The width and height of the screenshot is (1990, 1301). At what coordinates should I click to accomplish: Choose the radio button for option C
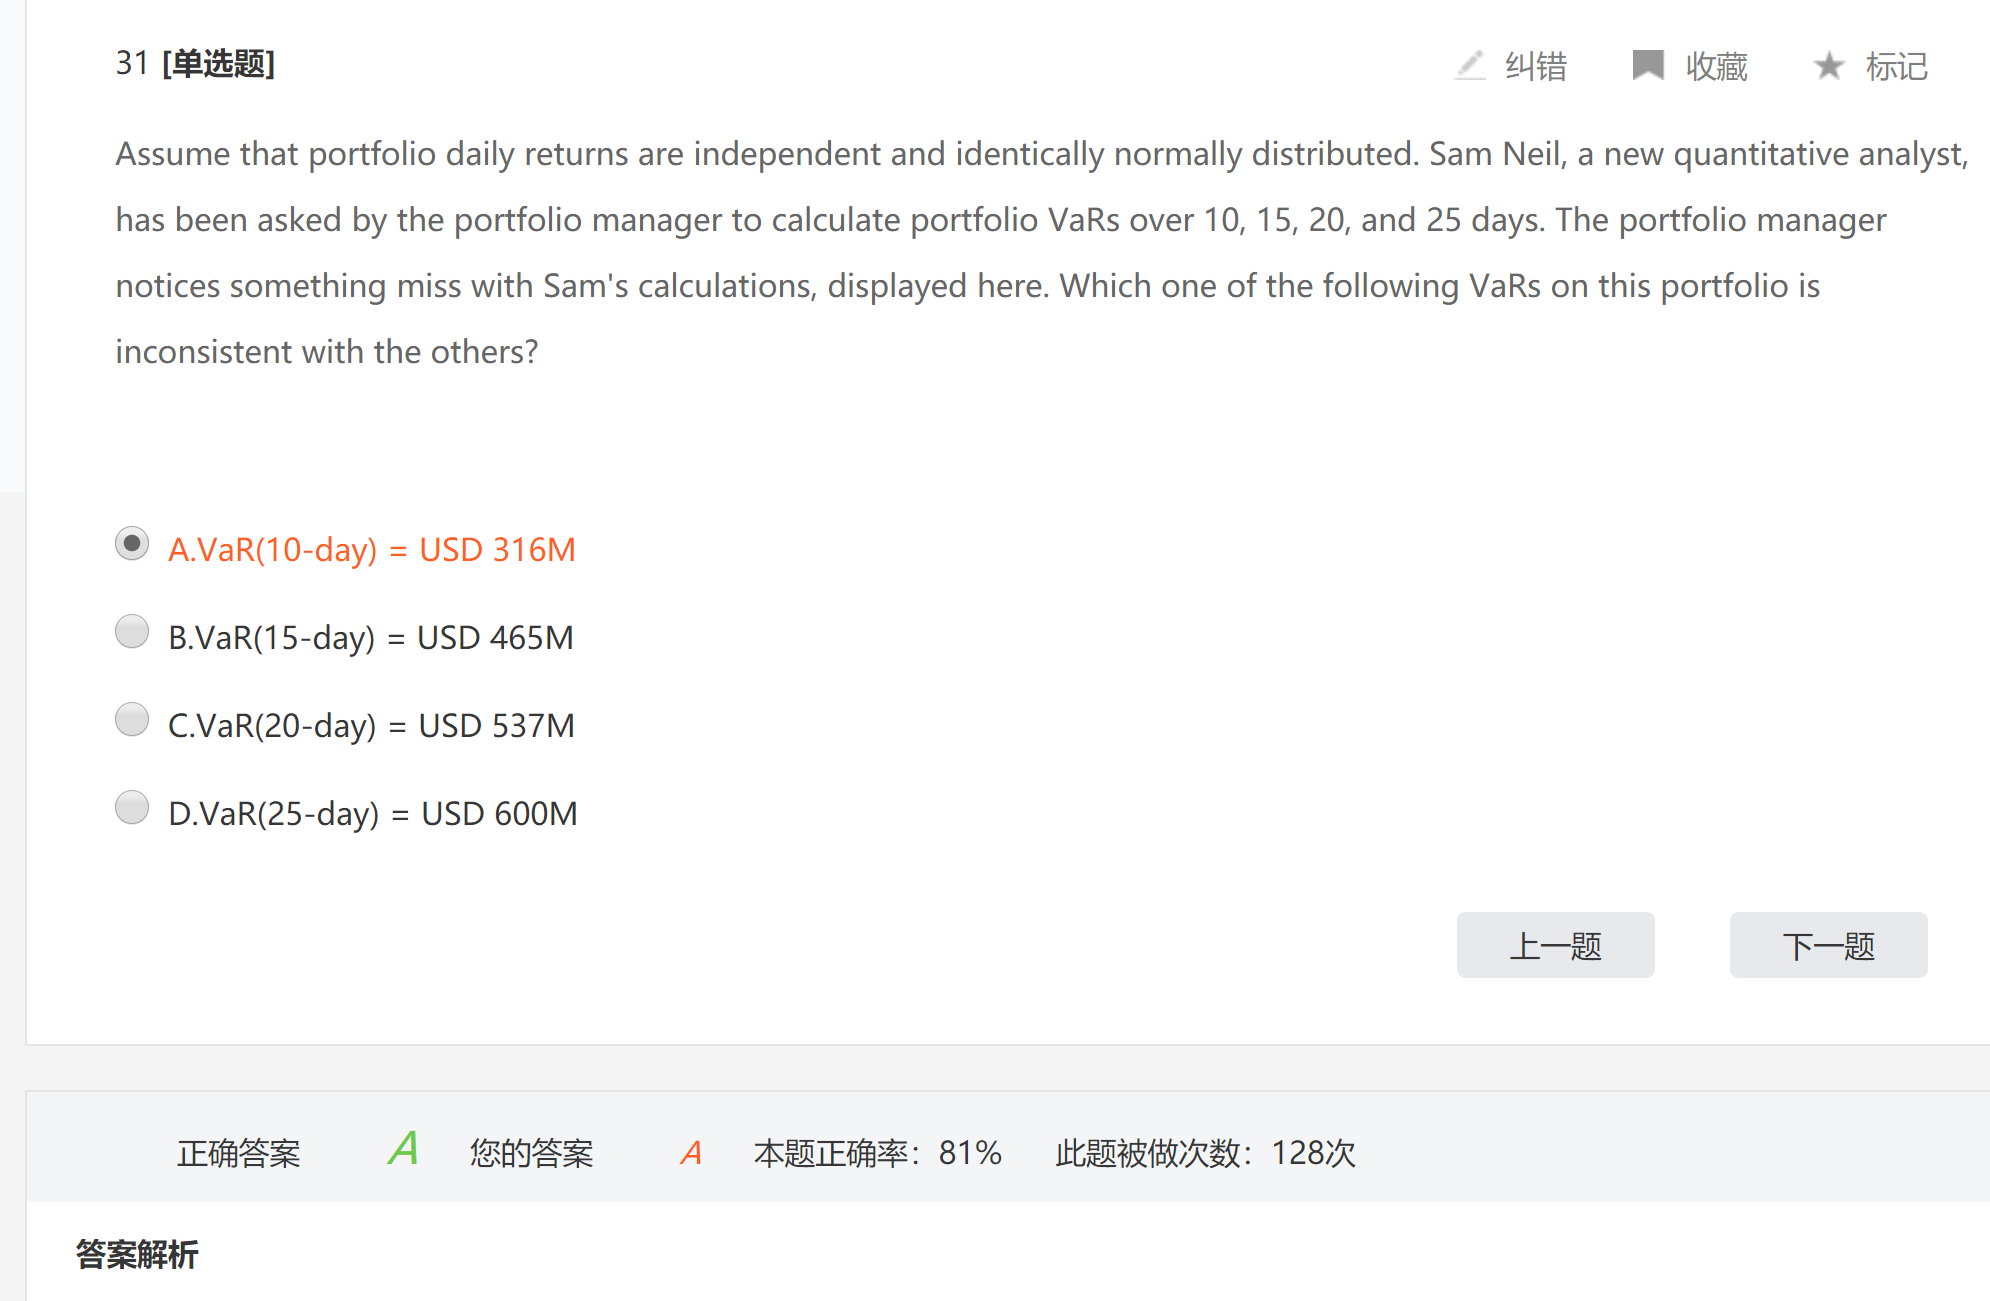click(132, 720)
